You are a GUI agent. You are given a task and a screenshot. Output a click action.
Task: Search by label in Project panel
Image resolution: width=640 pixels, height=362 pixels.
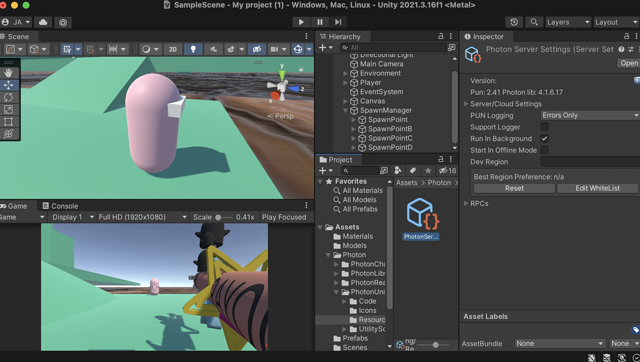413,171
